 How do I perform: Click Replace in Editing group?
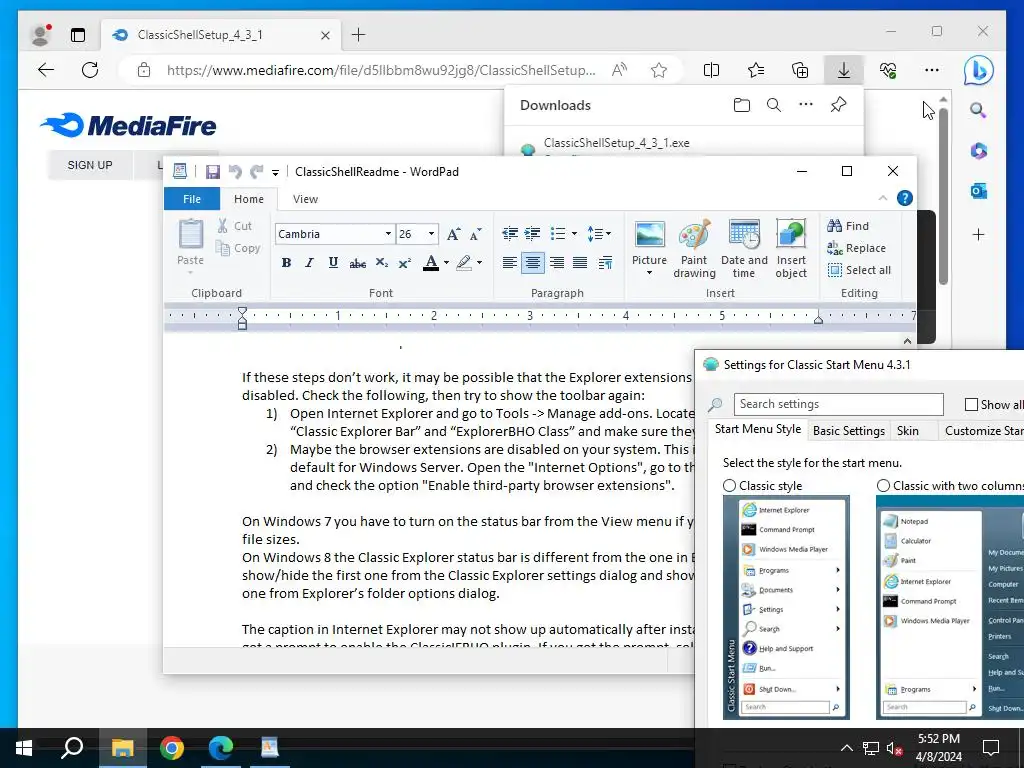pyautogui.click(x=857, y=248)
